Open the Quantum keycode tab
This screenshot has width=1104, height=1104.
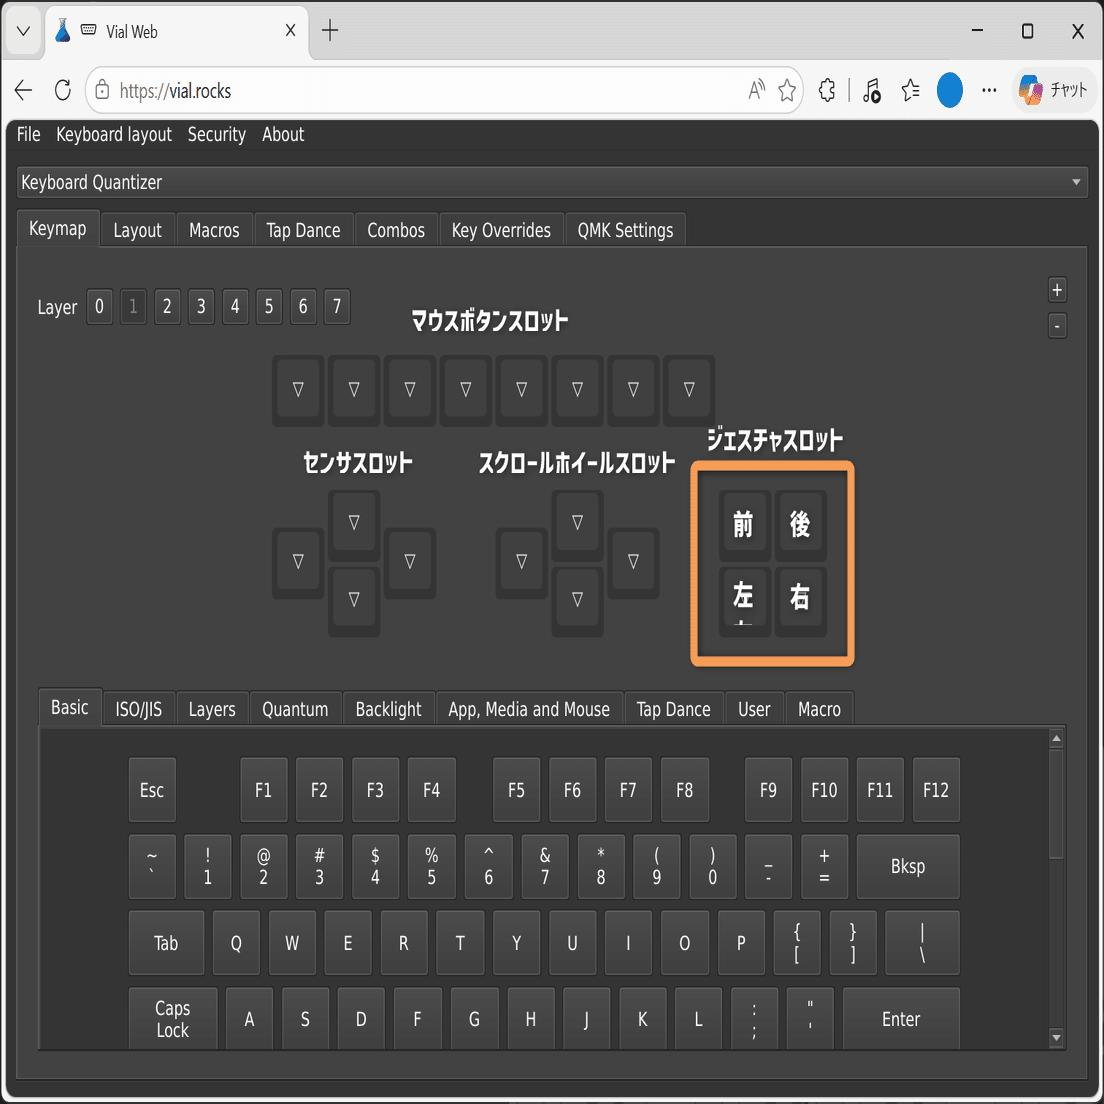coord(295,709)
